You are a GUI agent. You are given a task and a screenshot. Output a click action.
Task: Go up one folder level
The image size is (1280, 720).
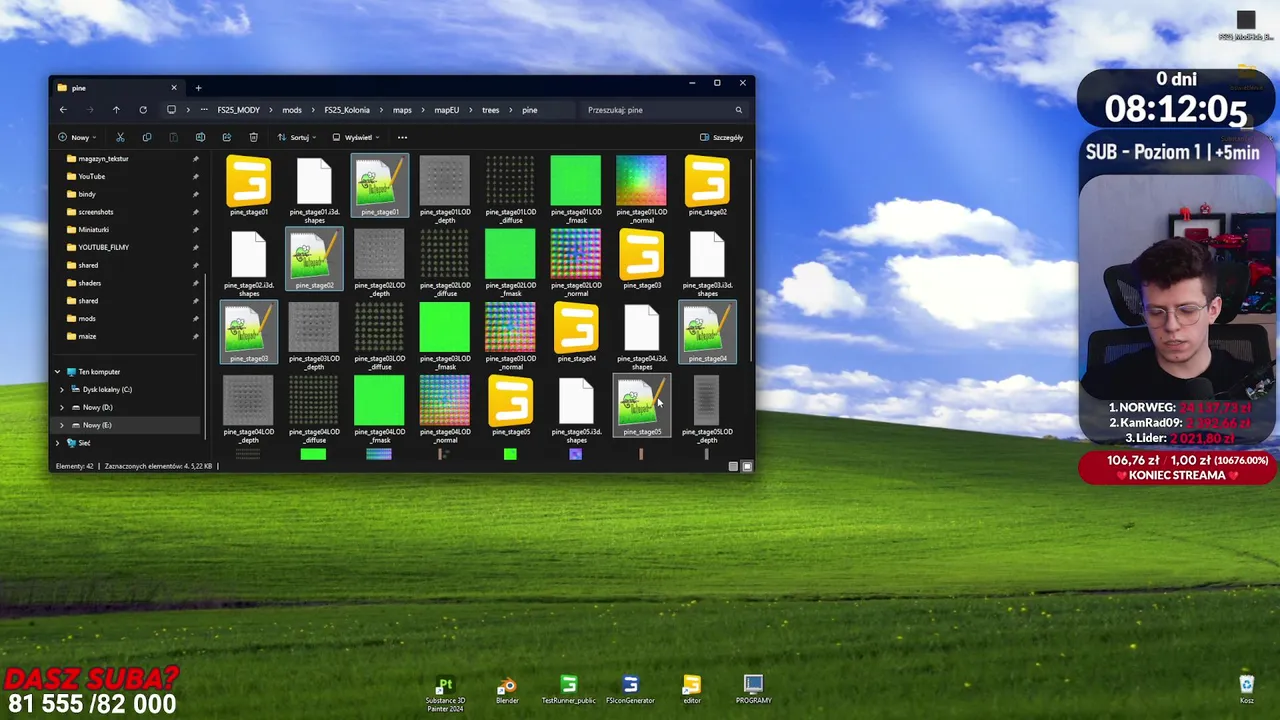coord(116,110)
